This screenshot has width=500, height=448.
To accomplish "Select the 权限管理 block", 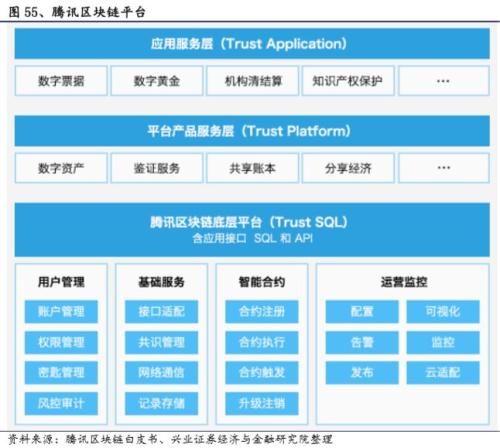I will tap(61, 342).
